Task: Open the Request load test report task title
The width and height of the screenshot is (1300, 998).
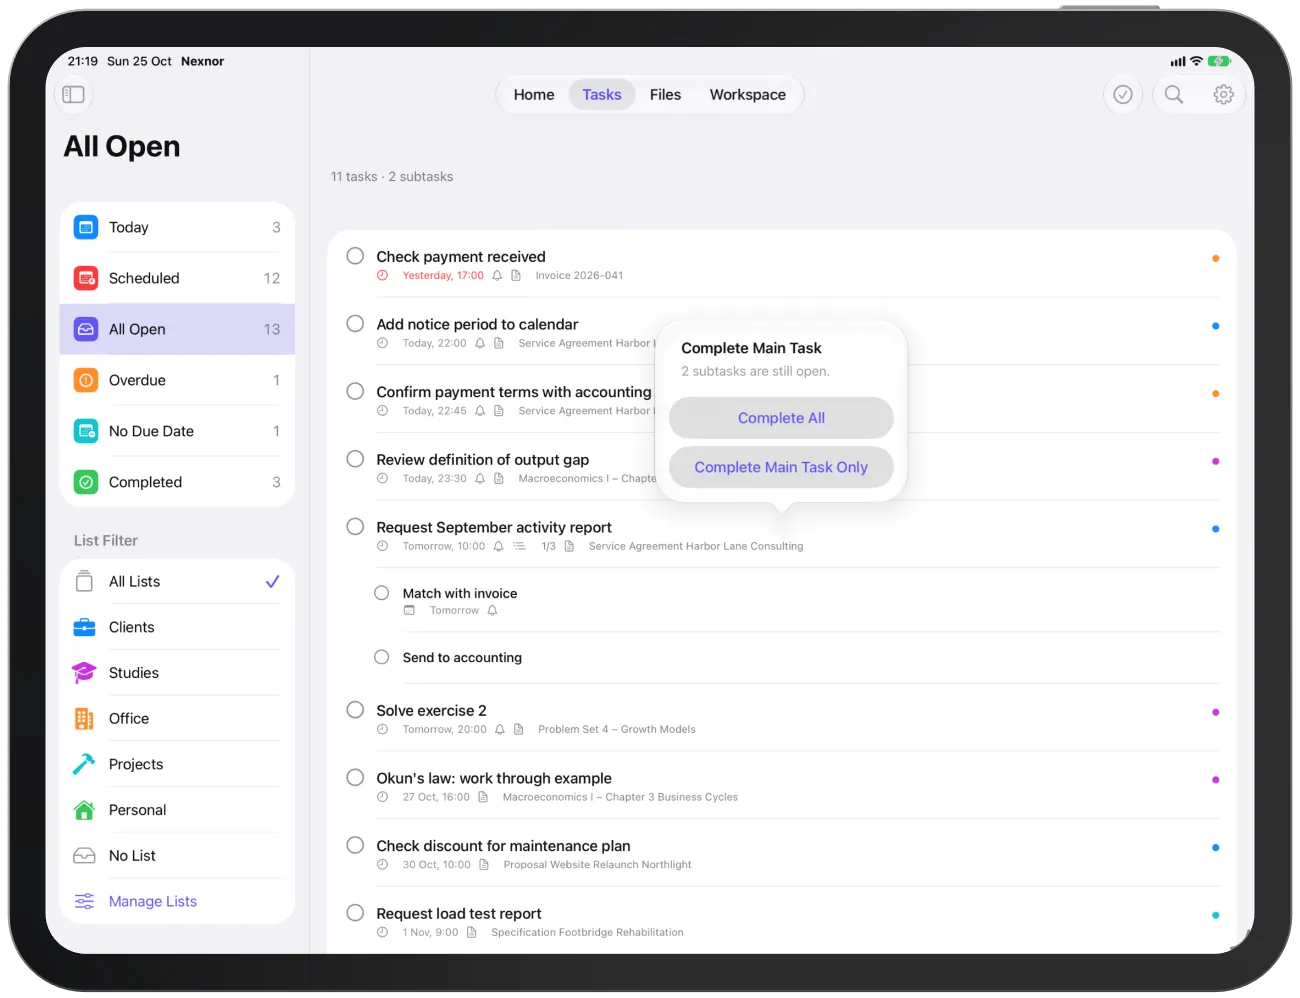Action: (x=459, y=914)
